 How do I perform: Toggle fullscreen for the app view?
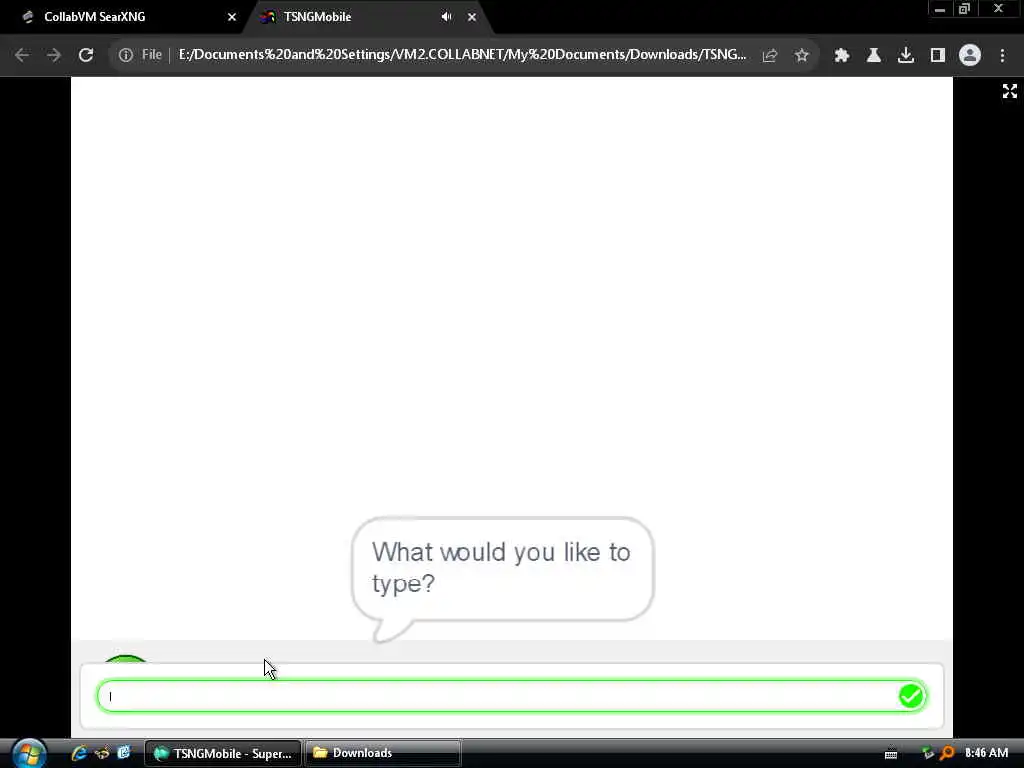pos(1010,91)
